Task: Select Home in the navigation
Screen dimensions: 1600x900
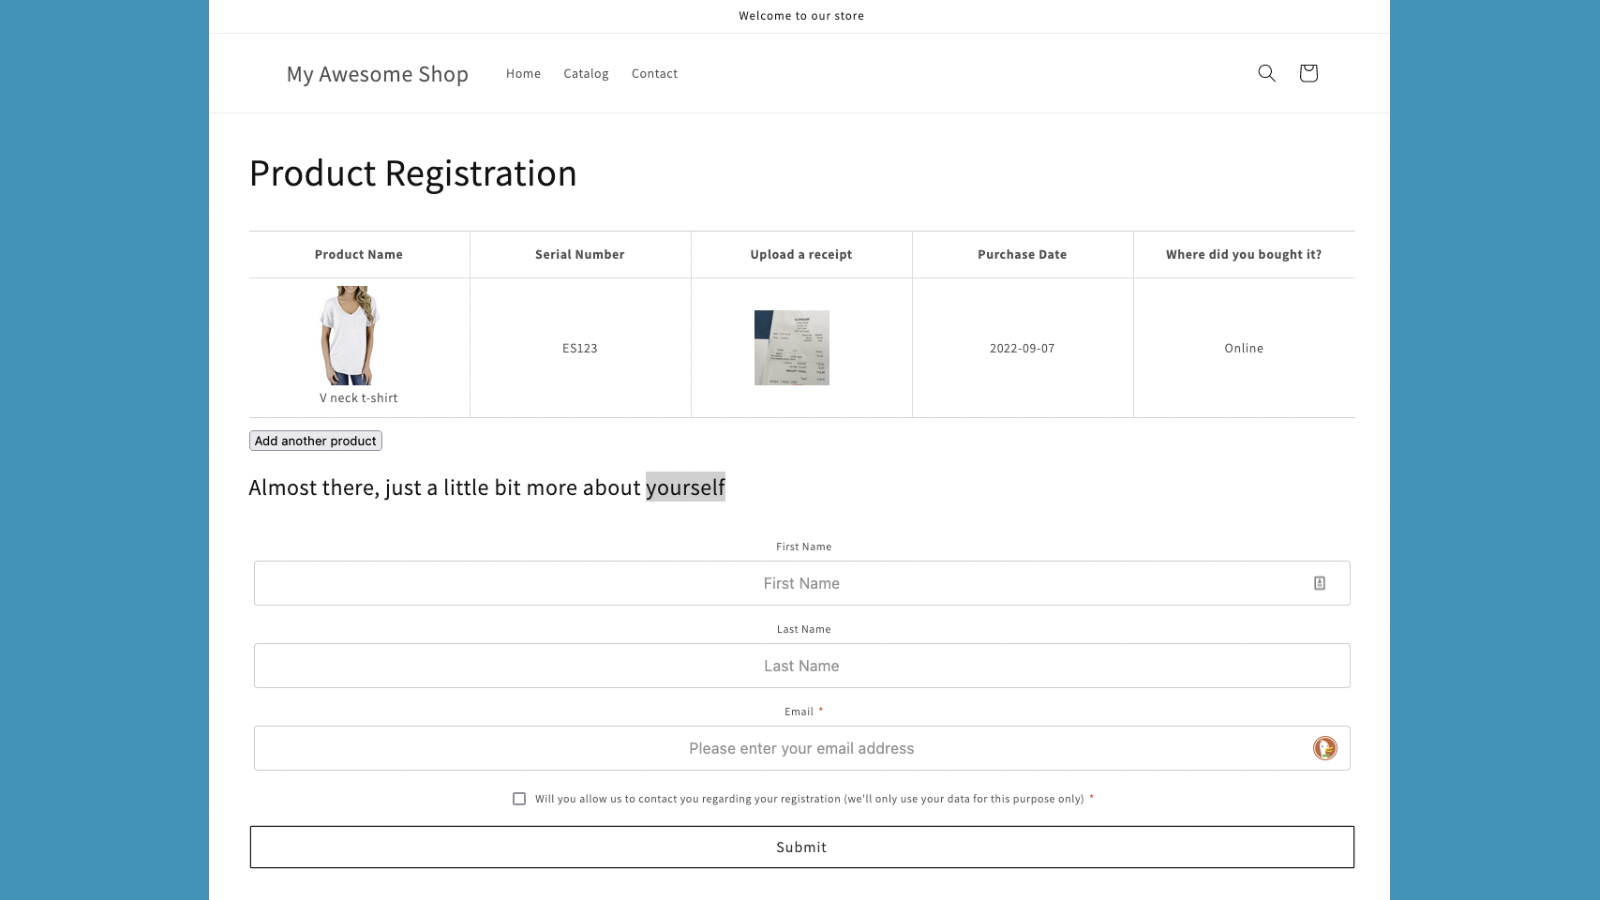Action: (x=523, y=73)
